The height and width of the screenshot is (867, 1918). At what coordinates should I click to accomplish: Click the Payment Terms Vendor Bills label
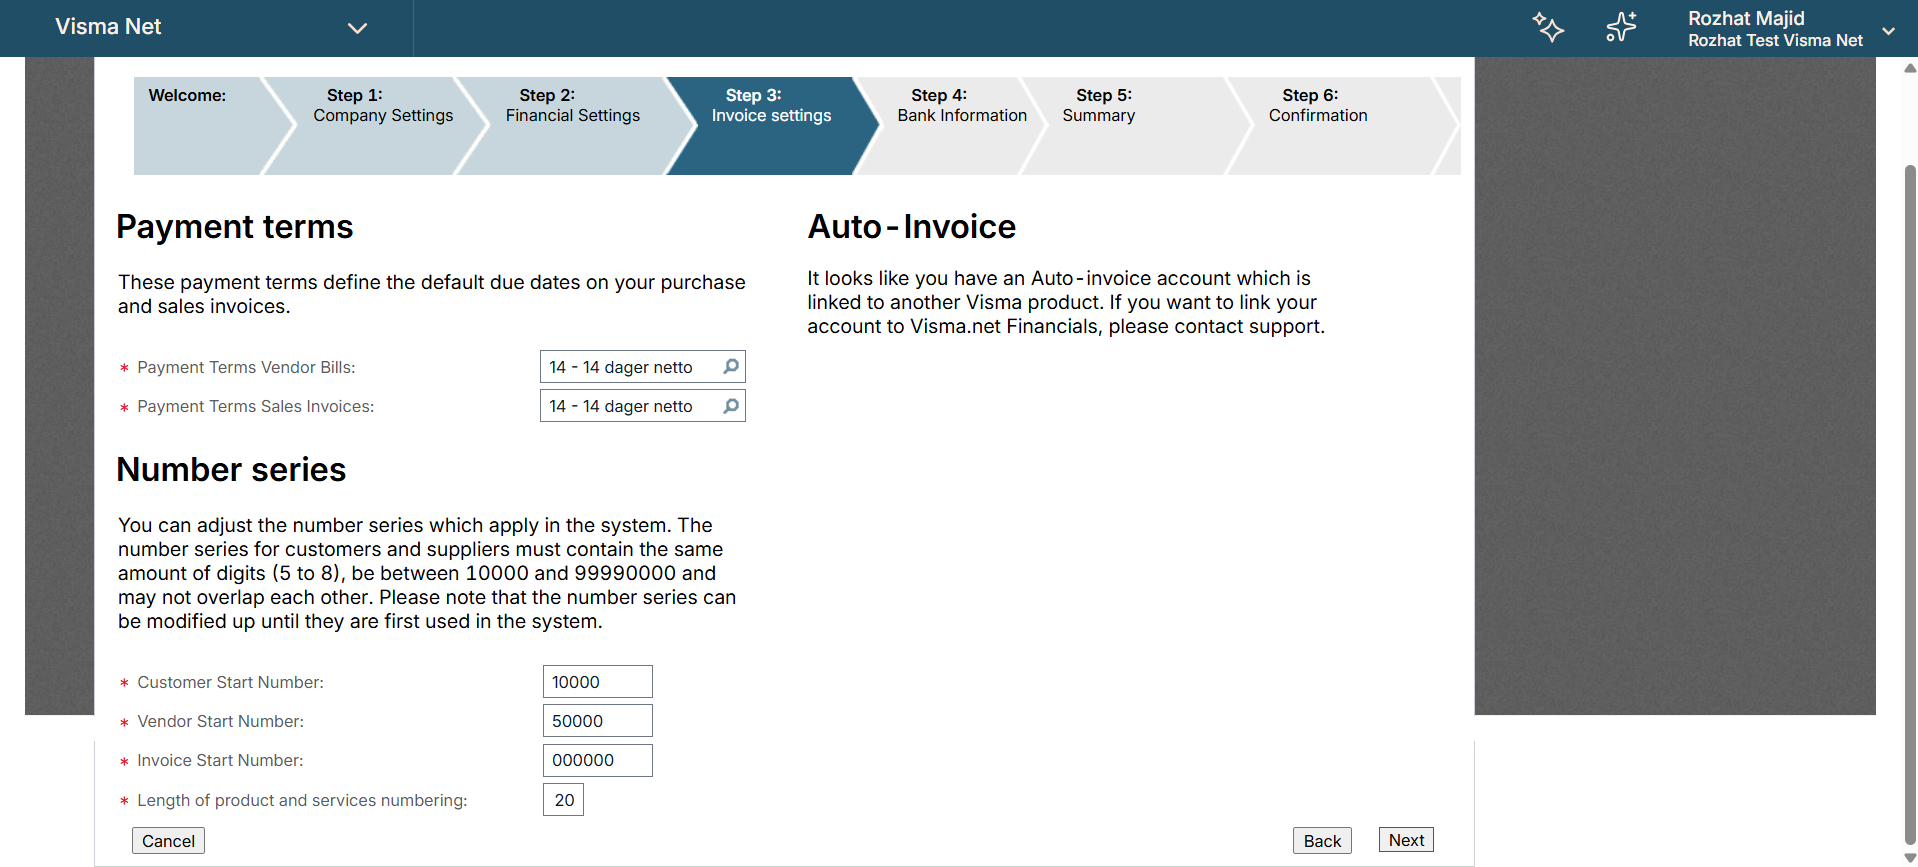[246, 367]
